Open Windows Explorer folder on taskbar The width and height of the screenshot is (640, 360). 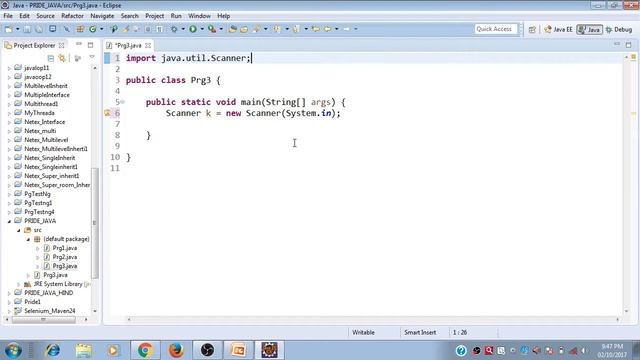(x=84, y=350)
